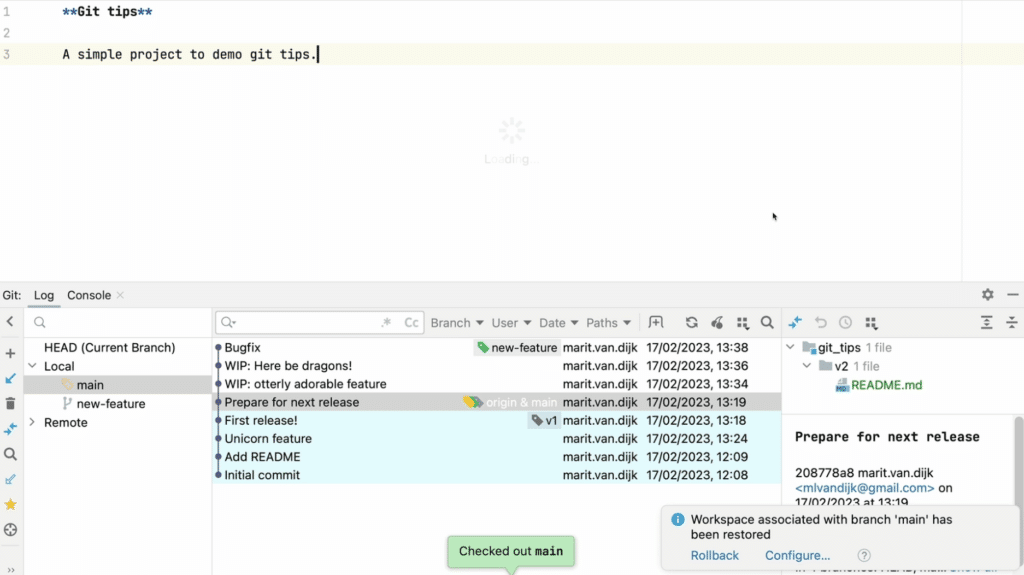Go to hash, branch or tag magnifier
1024x575 pixels.
pos(767,322)
